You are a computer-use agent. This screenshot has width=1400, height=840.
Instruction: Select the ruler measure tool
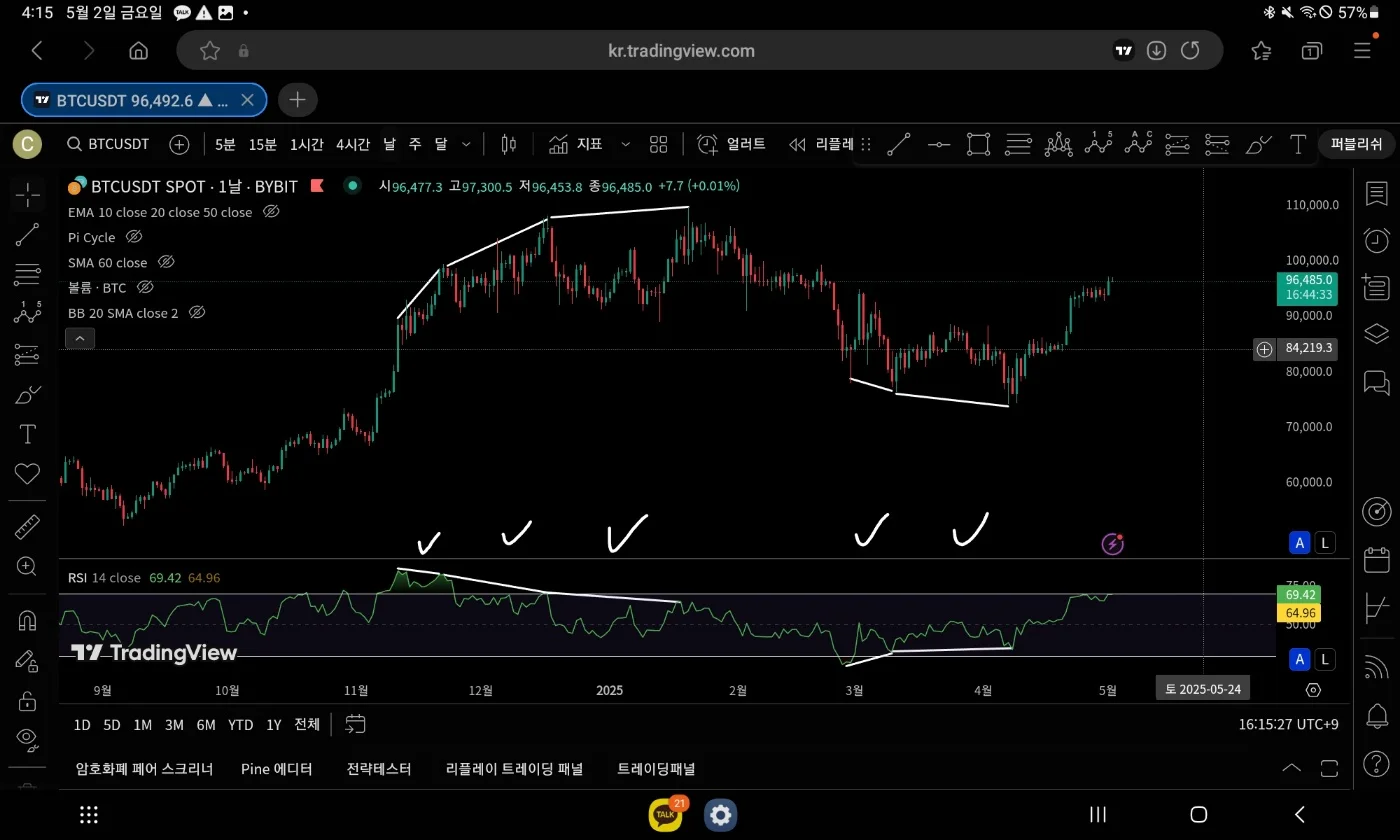[27, 527]
